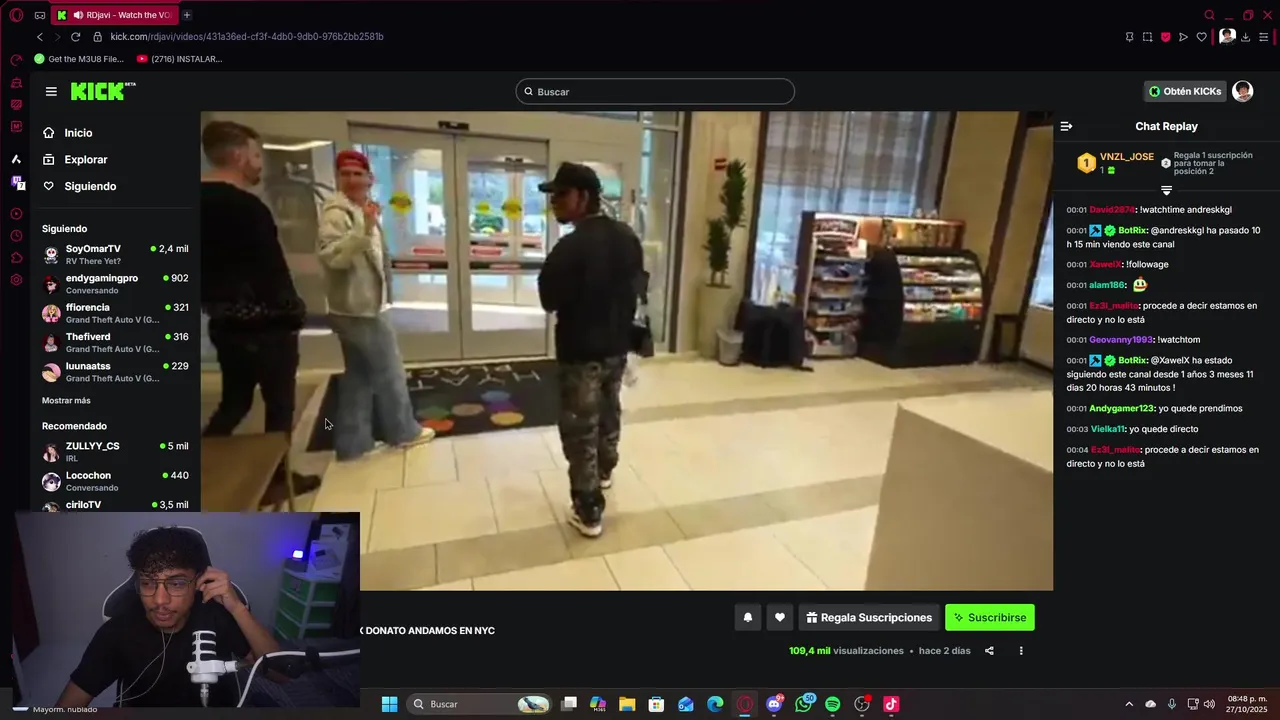The height and width of the screenshot is (720, 1280).
Task: Open Spotify from taskbar
Action: pyautogui.click(x=833, y=704)
